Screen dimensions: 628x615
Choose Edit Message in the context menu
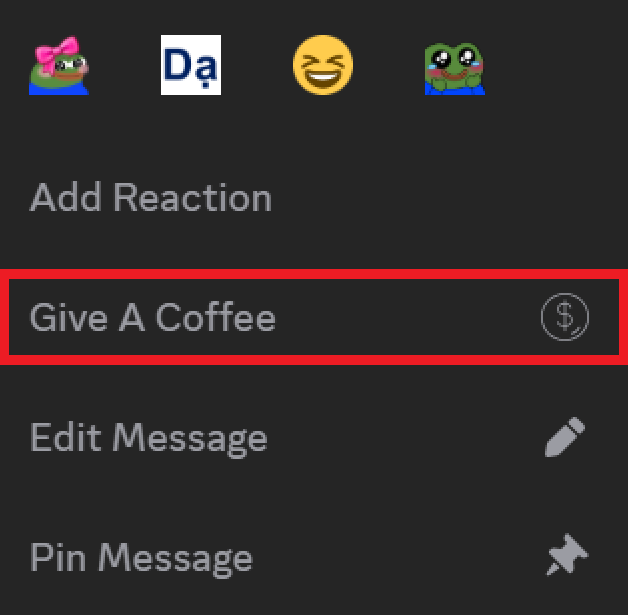point(314,437)
